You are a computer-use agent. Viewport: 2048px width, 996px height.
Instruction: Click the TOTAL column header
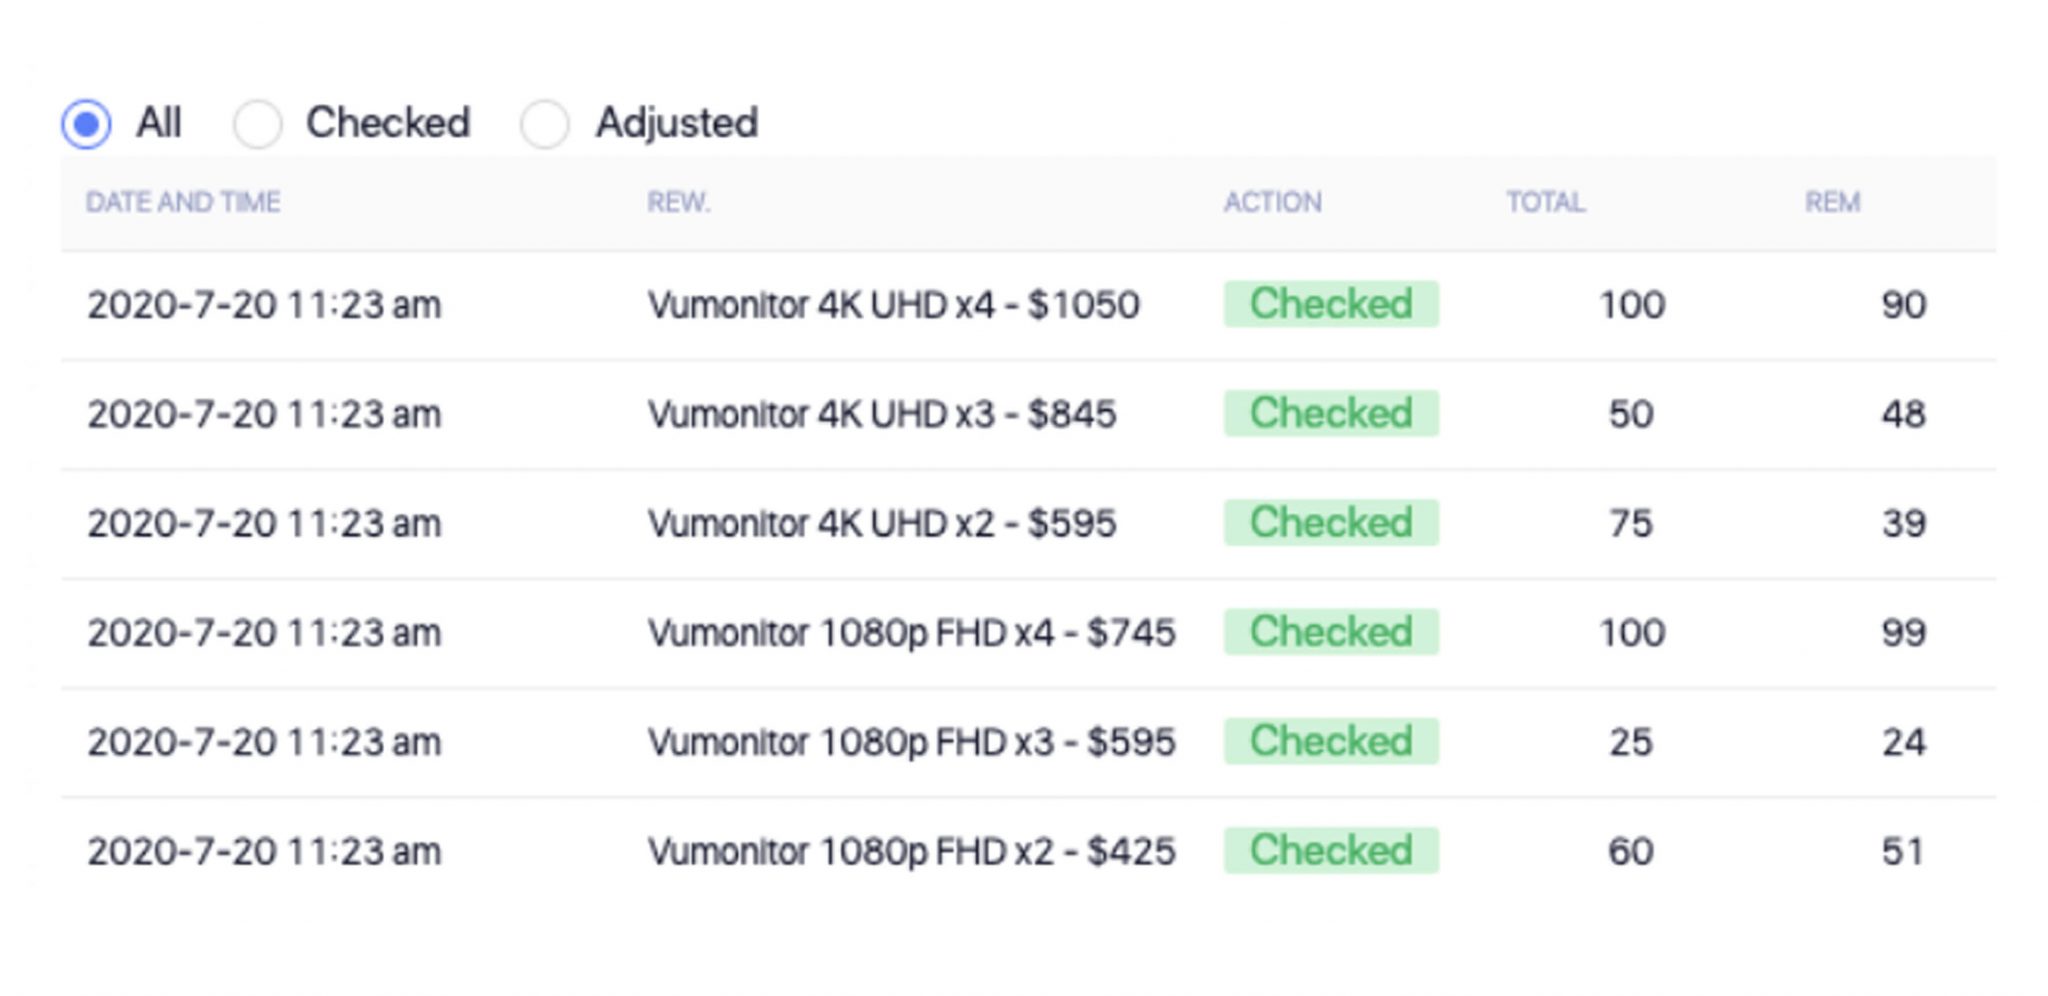[x=1545, y=203]
